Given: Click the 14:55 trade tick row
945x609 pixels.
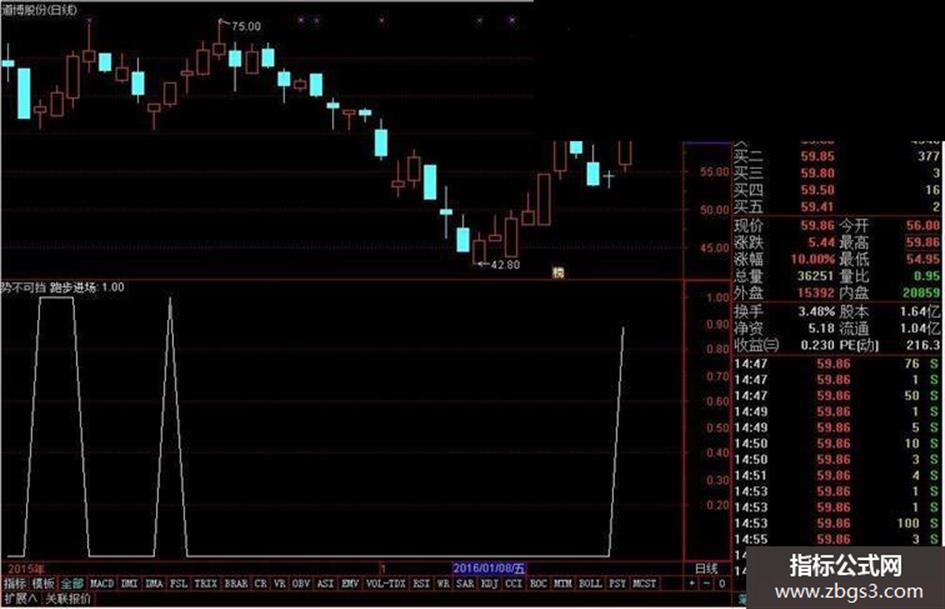Looking at the screenshot, I should click(x=838, y=540).
